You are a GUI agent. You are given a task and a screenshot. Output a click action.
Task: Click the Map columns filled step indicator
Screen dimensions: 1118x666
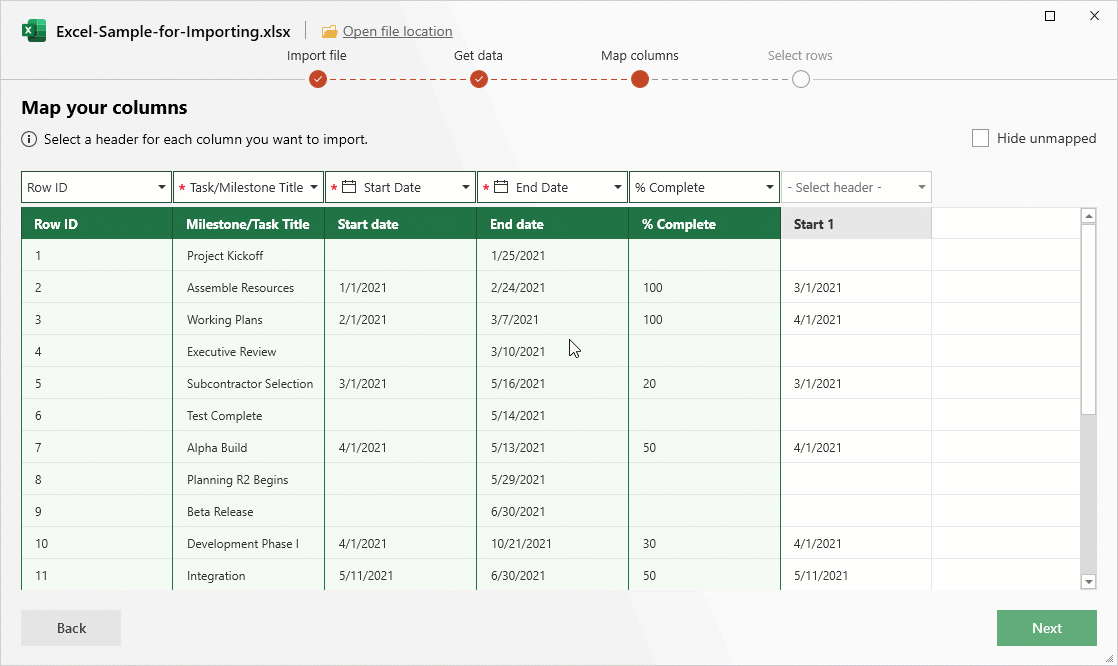(639, 79)
